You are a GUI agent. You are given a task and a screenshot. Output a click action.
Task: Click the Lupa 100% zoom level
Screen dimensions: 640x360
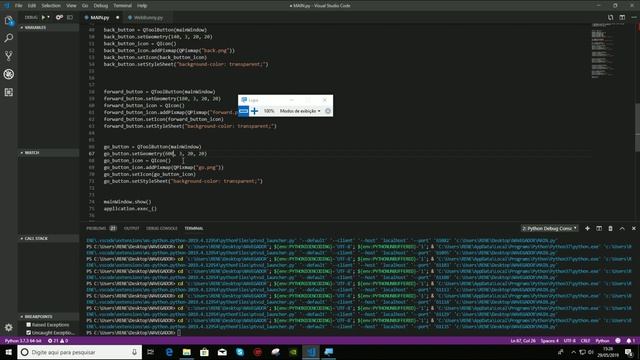pyautogui.click(x=269, y=111)
